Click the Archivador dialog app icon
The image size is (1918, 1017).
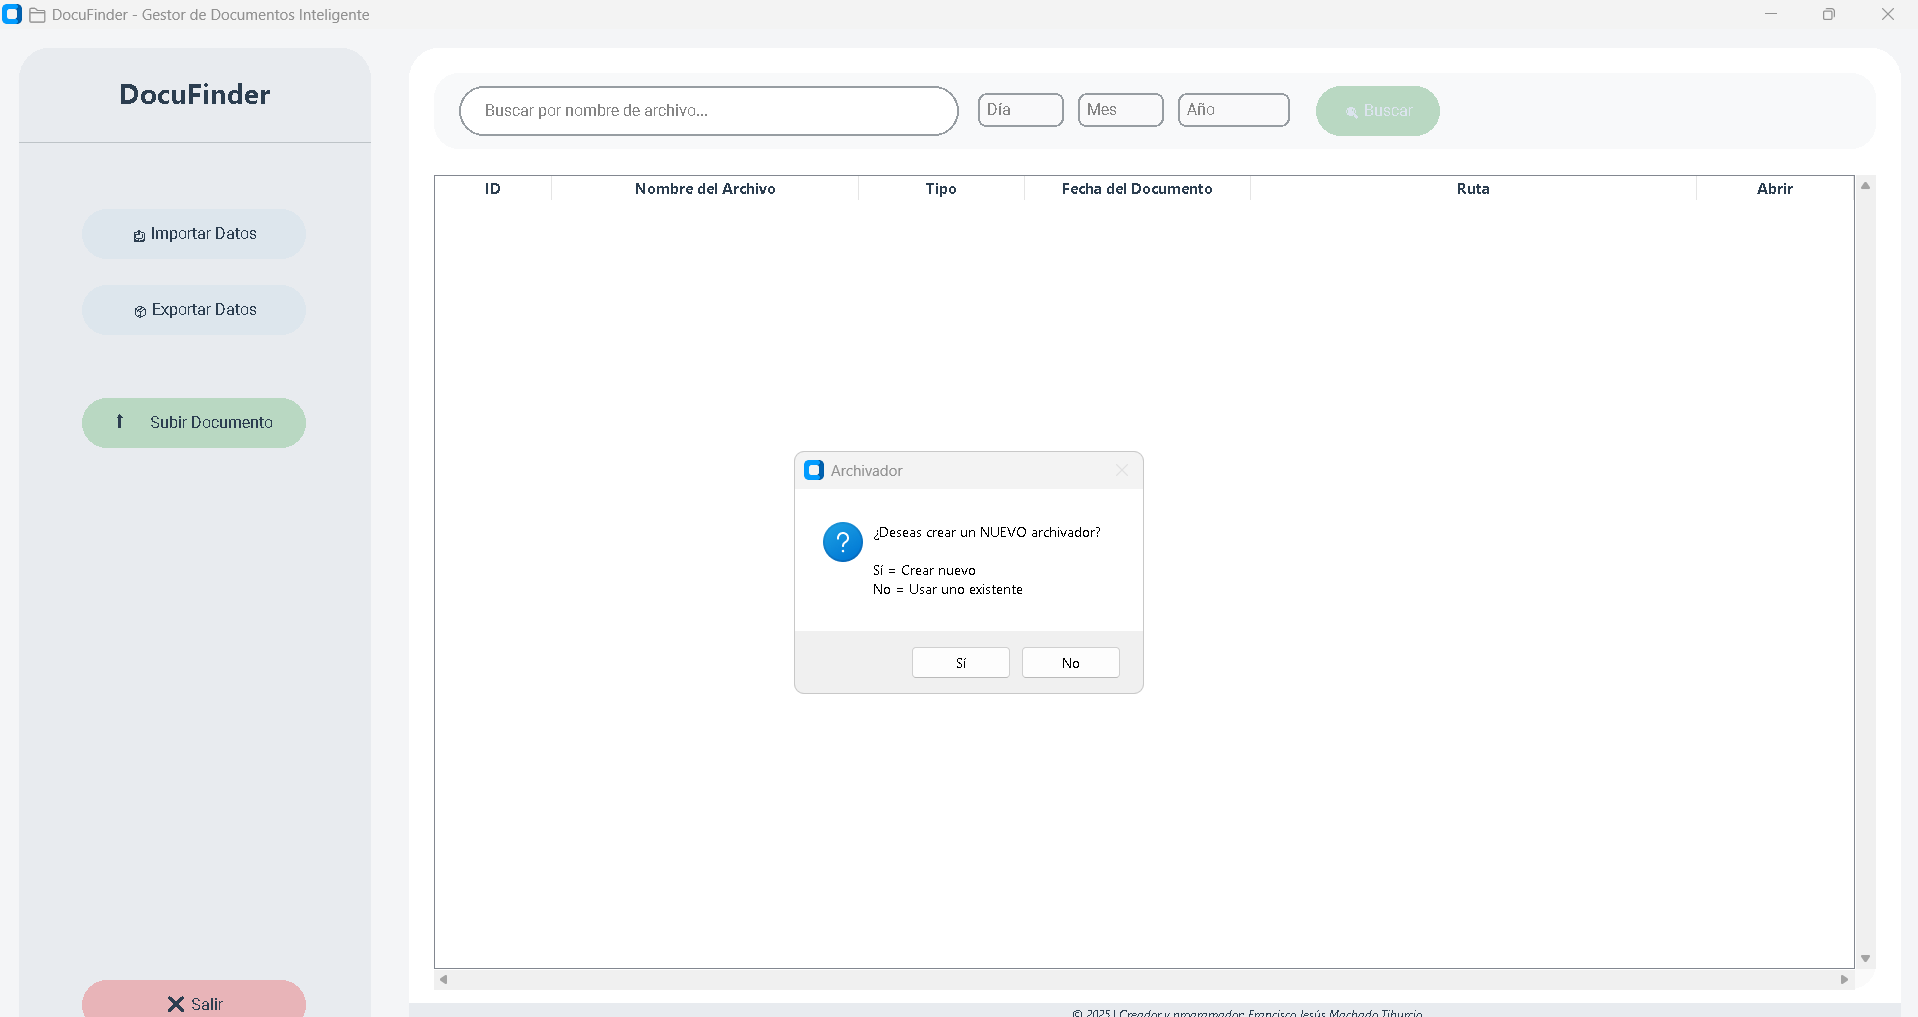point(814,470)
